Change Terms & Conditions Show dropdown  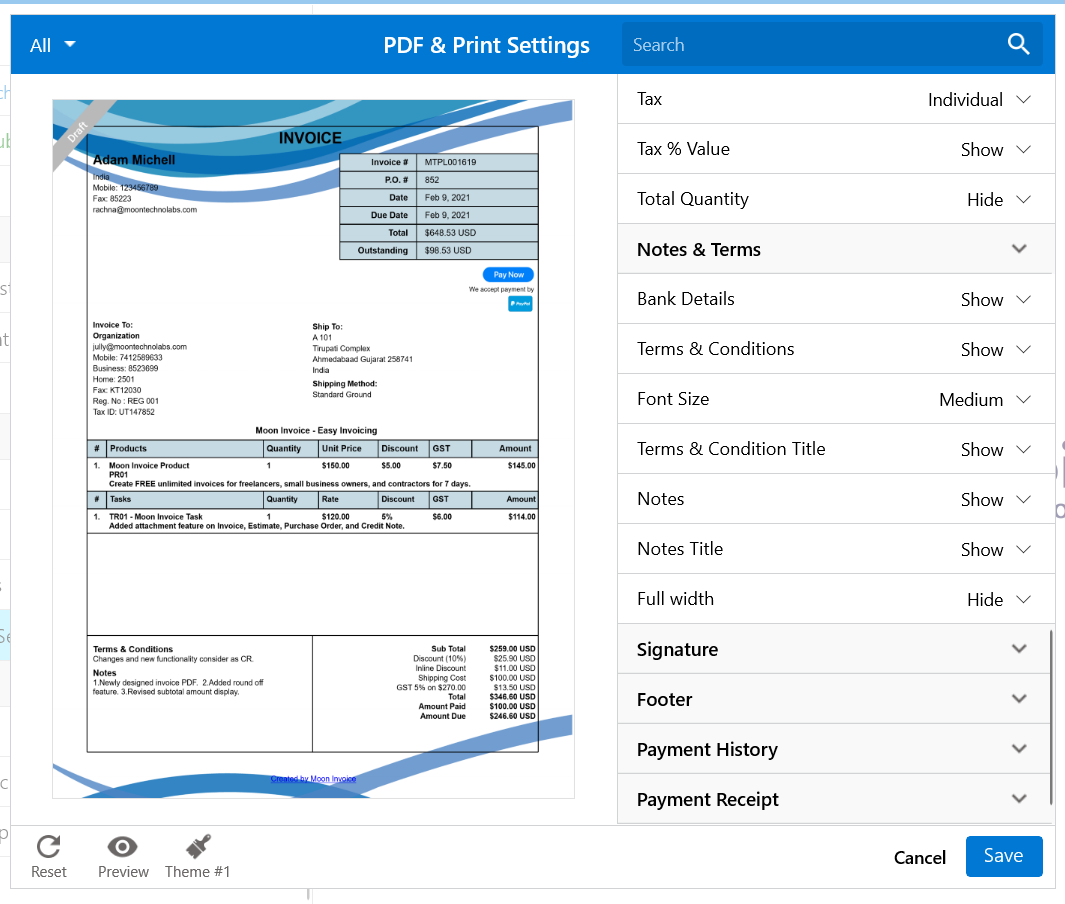click(995, 349)
